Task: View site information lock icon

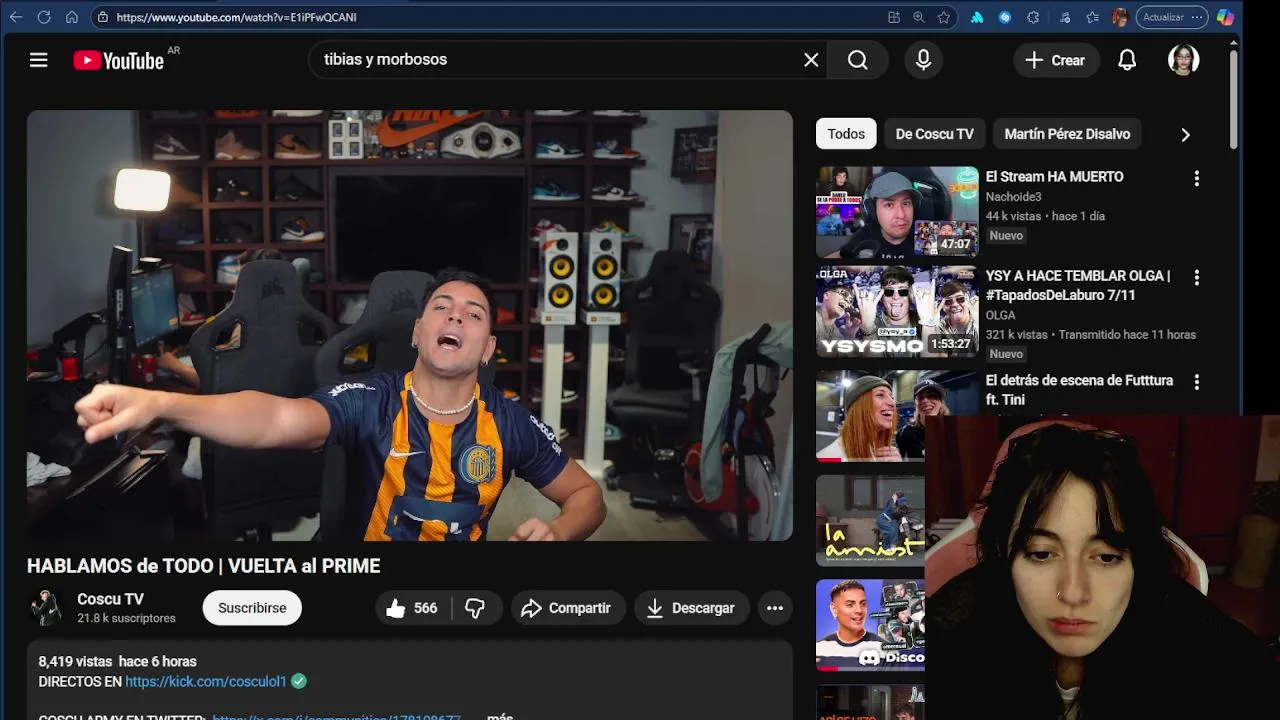Action: point(103,17)
